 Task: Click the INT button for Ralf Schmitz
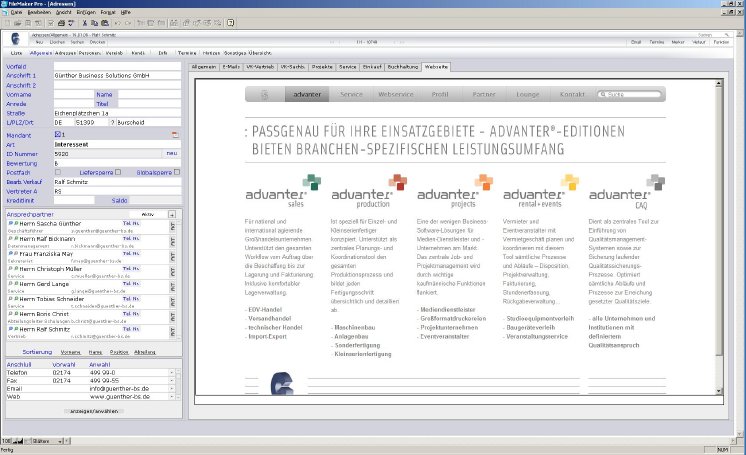pyautogui.click(x=173, y=332)
